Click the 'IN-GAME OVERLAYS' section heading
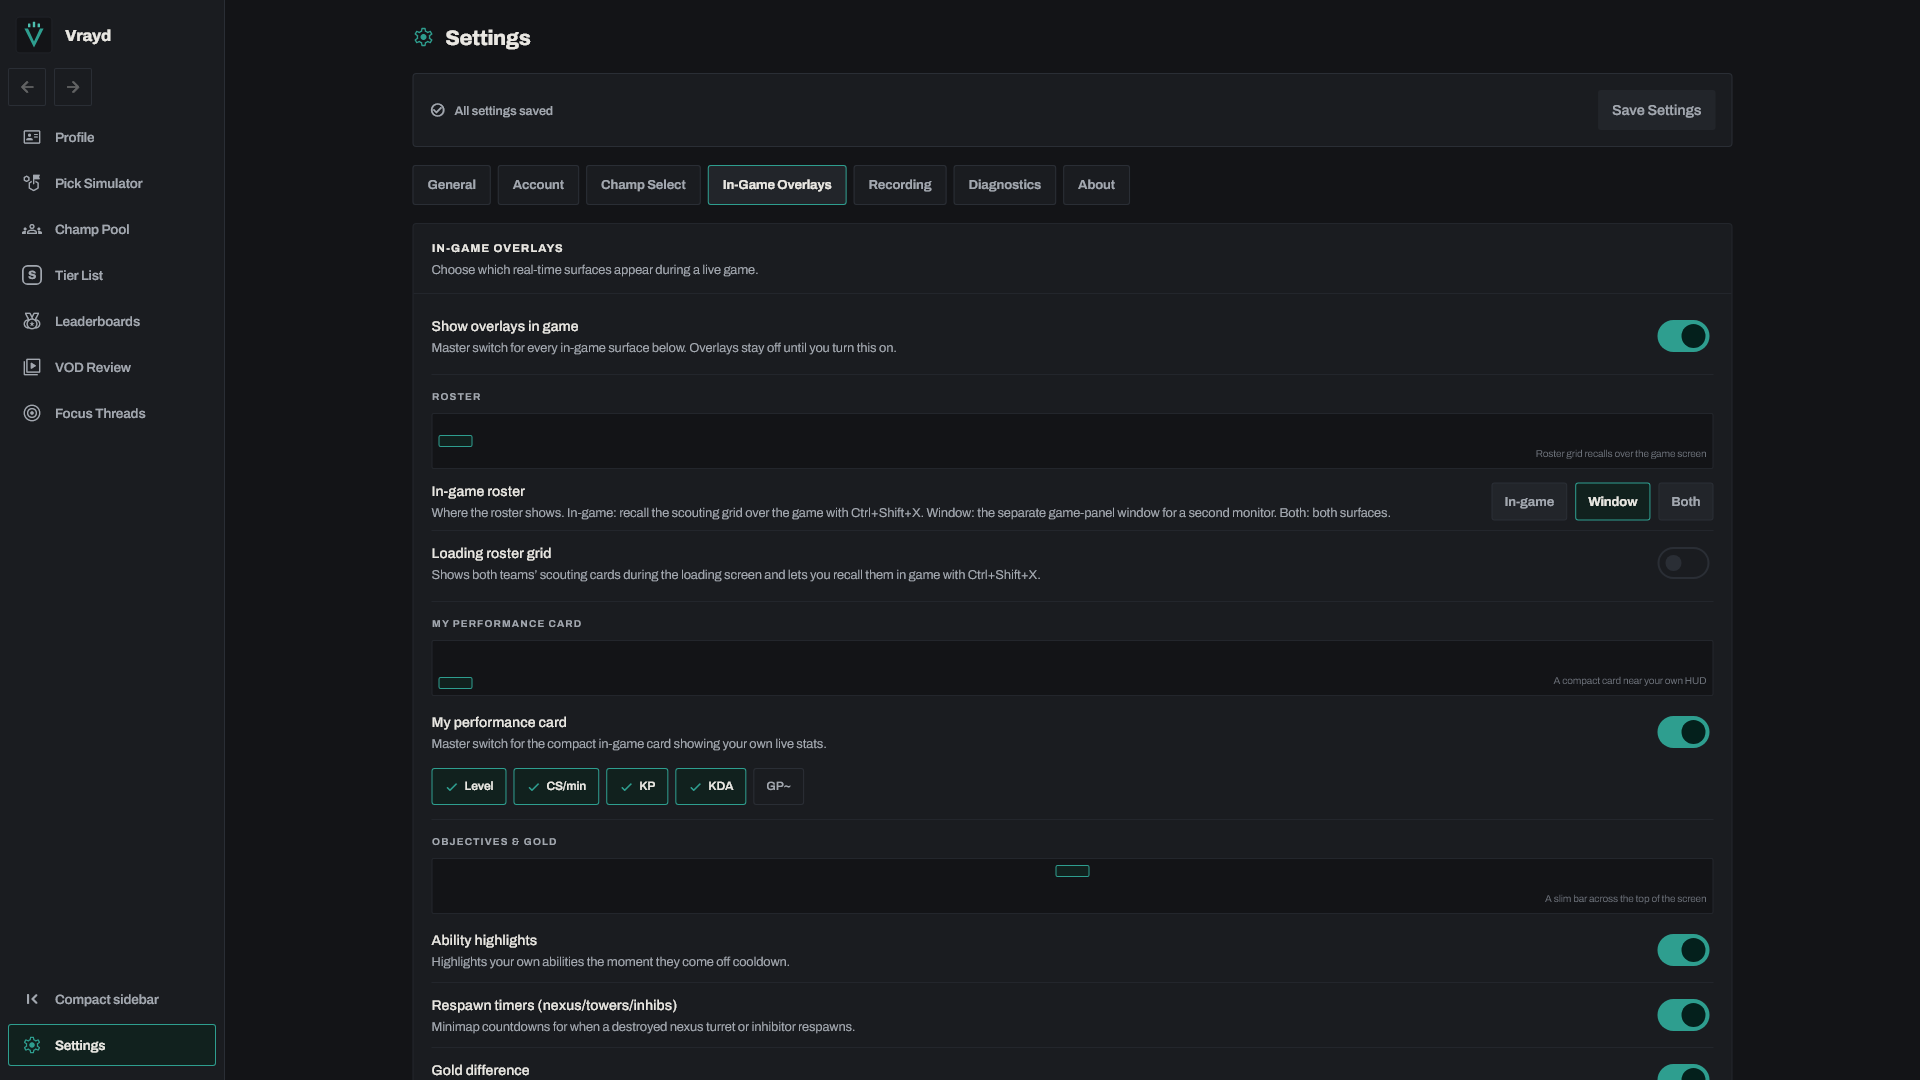 pyautogui.click(x=497, y=248)
